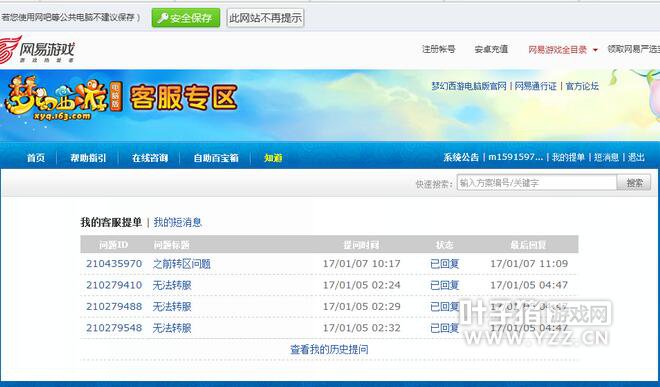
Task: Open the 网易游戏 logo
Action: coord(38,50)
